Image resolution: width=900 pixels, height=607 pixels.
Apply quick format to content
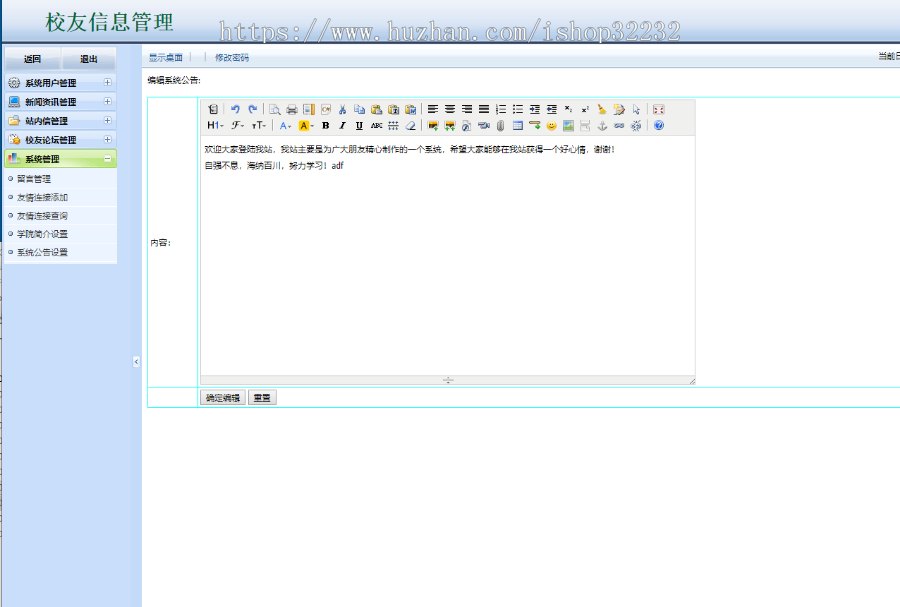[619, 109]
